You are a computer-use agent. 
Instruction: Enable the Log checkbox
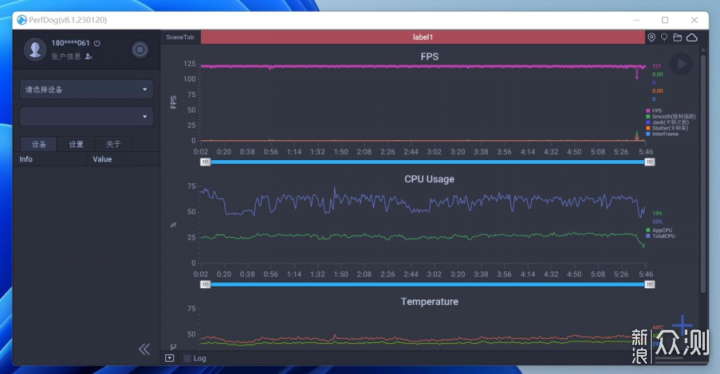click(x=187, y=358)
